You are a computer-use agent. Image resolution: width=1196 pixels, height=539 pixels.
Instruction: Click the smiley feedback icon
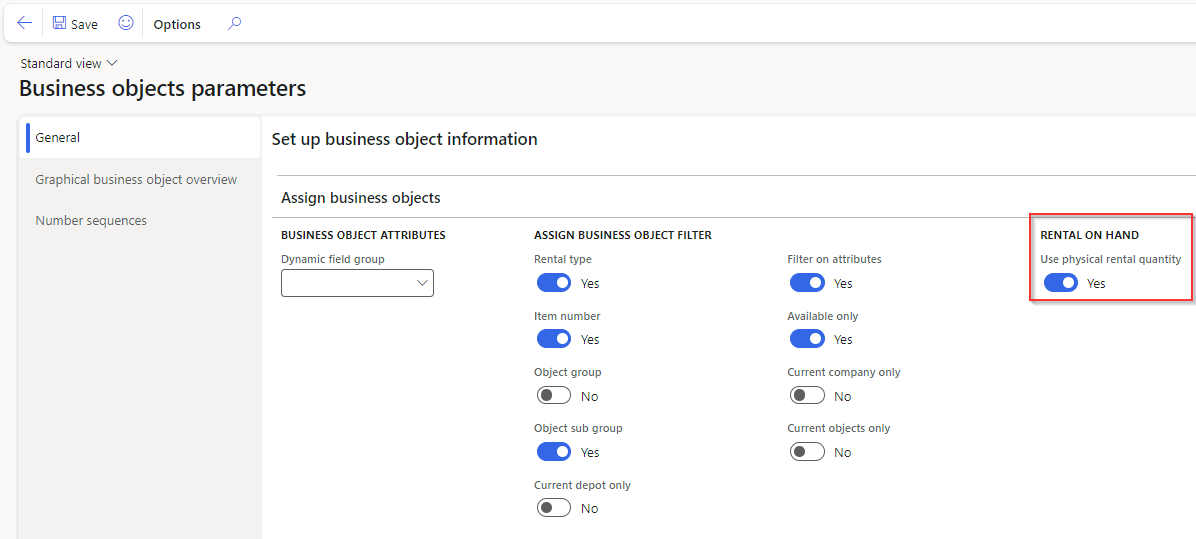pos(126,23)
